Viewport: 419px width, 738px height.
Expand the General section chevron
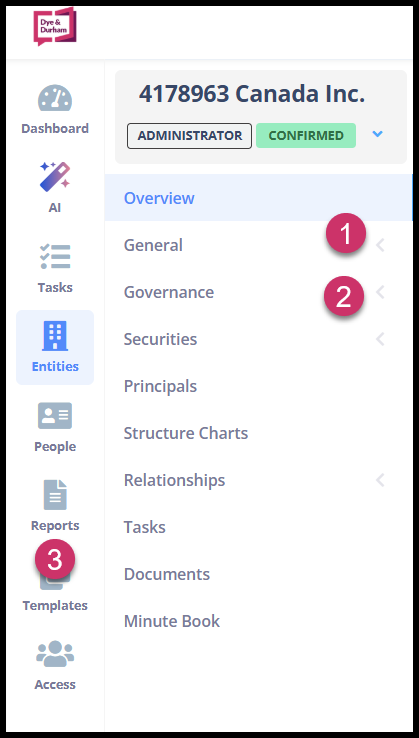[x=380, y=245]
